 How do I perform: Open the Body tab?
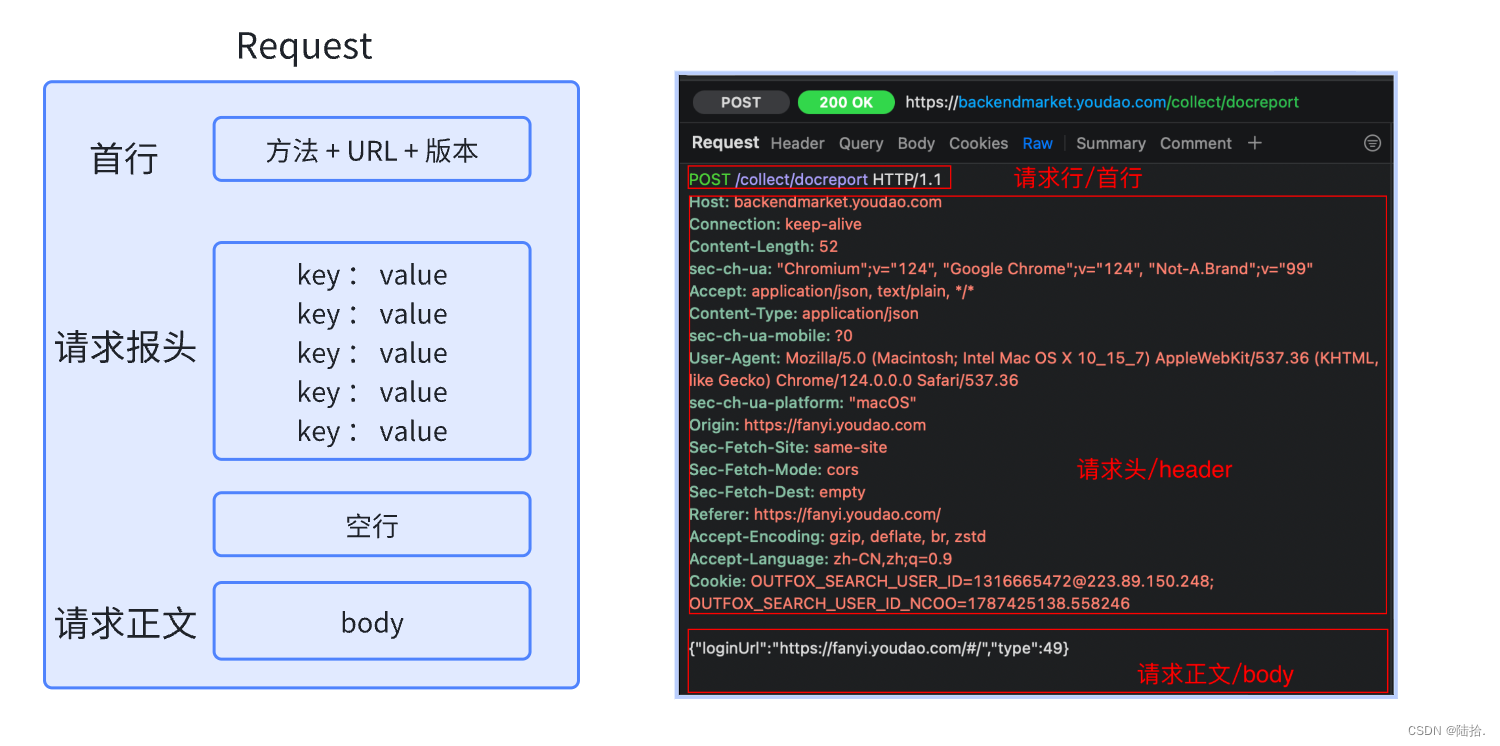tap(916, 143)
